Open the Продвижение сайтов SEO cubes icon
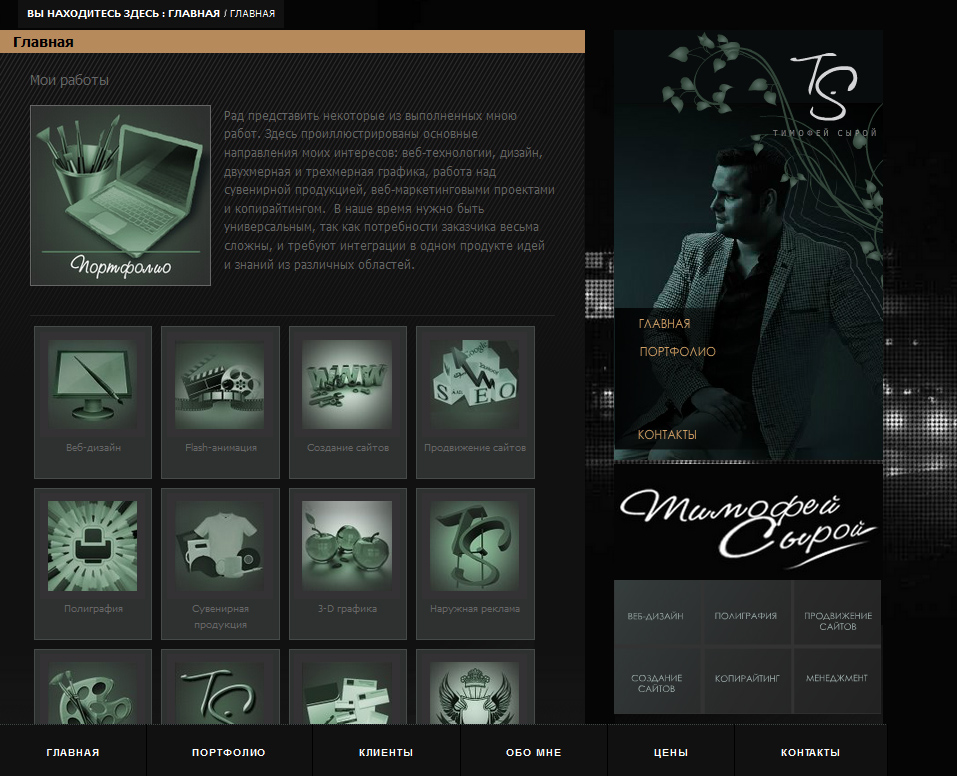This screenshot has width=957, height=776. coord(475,384)
